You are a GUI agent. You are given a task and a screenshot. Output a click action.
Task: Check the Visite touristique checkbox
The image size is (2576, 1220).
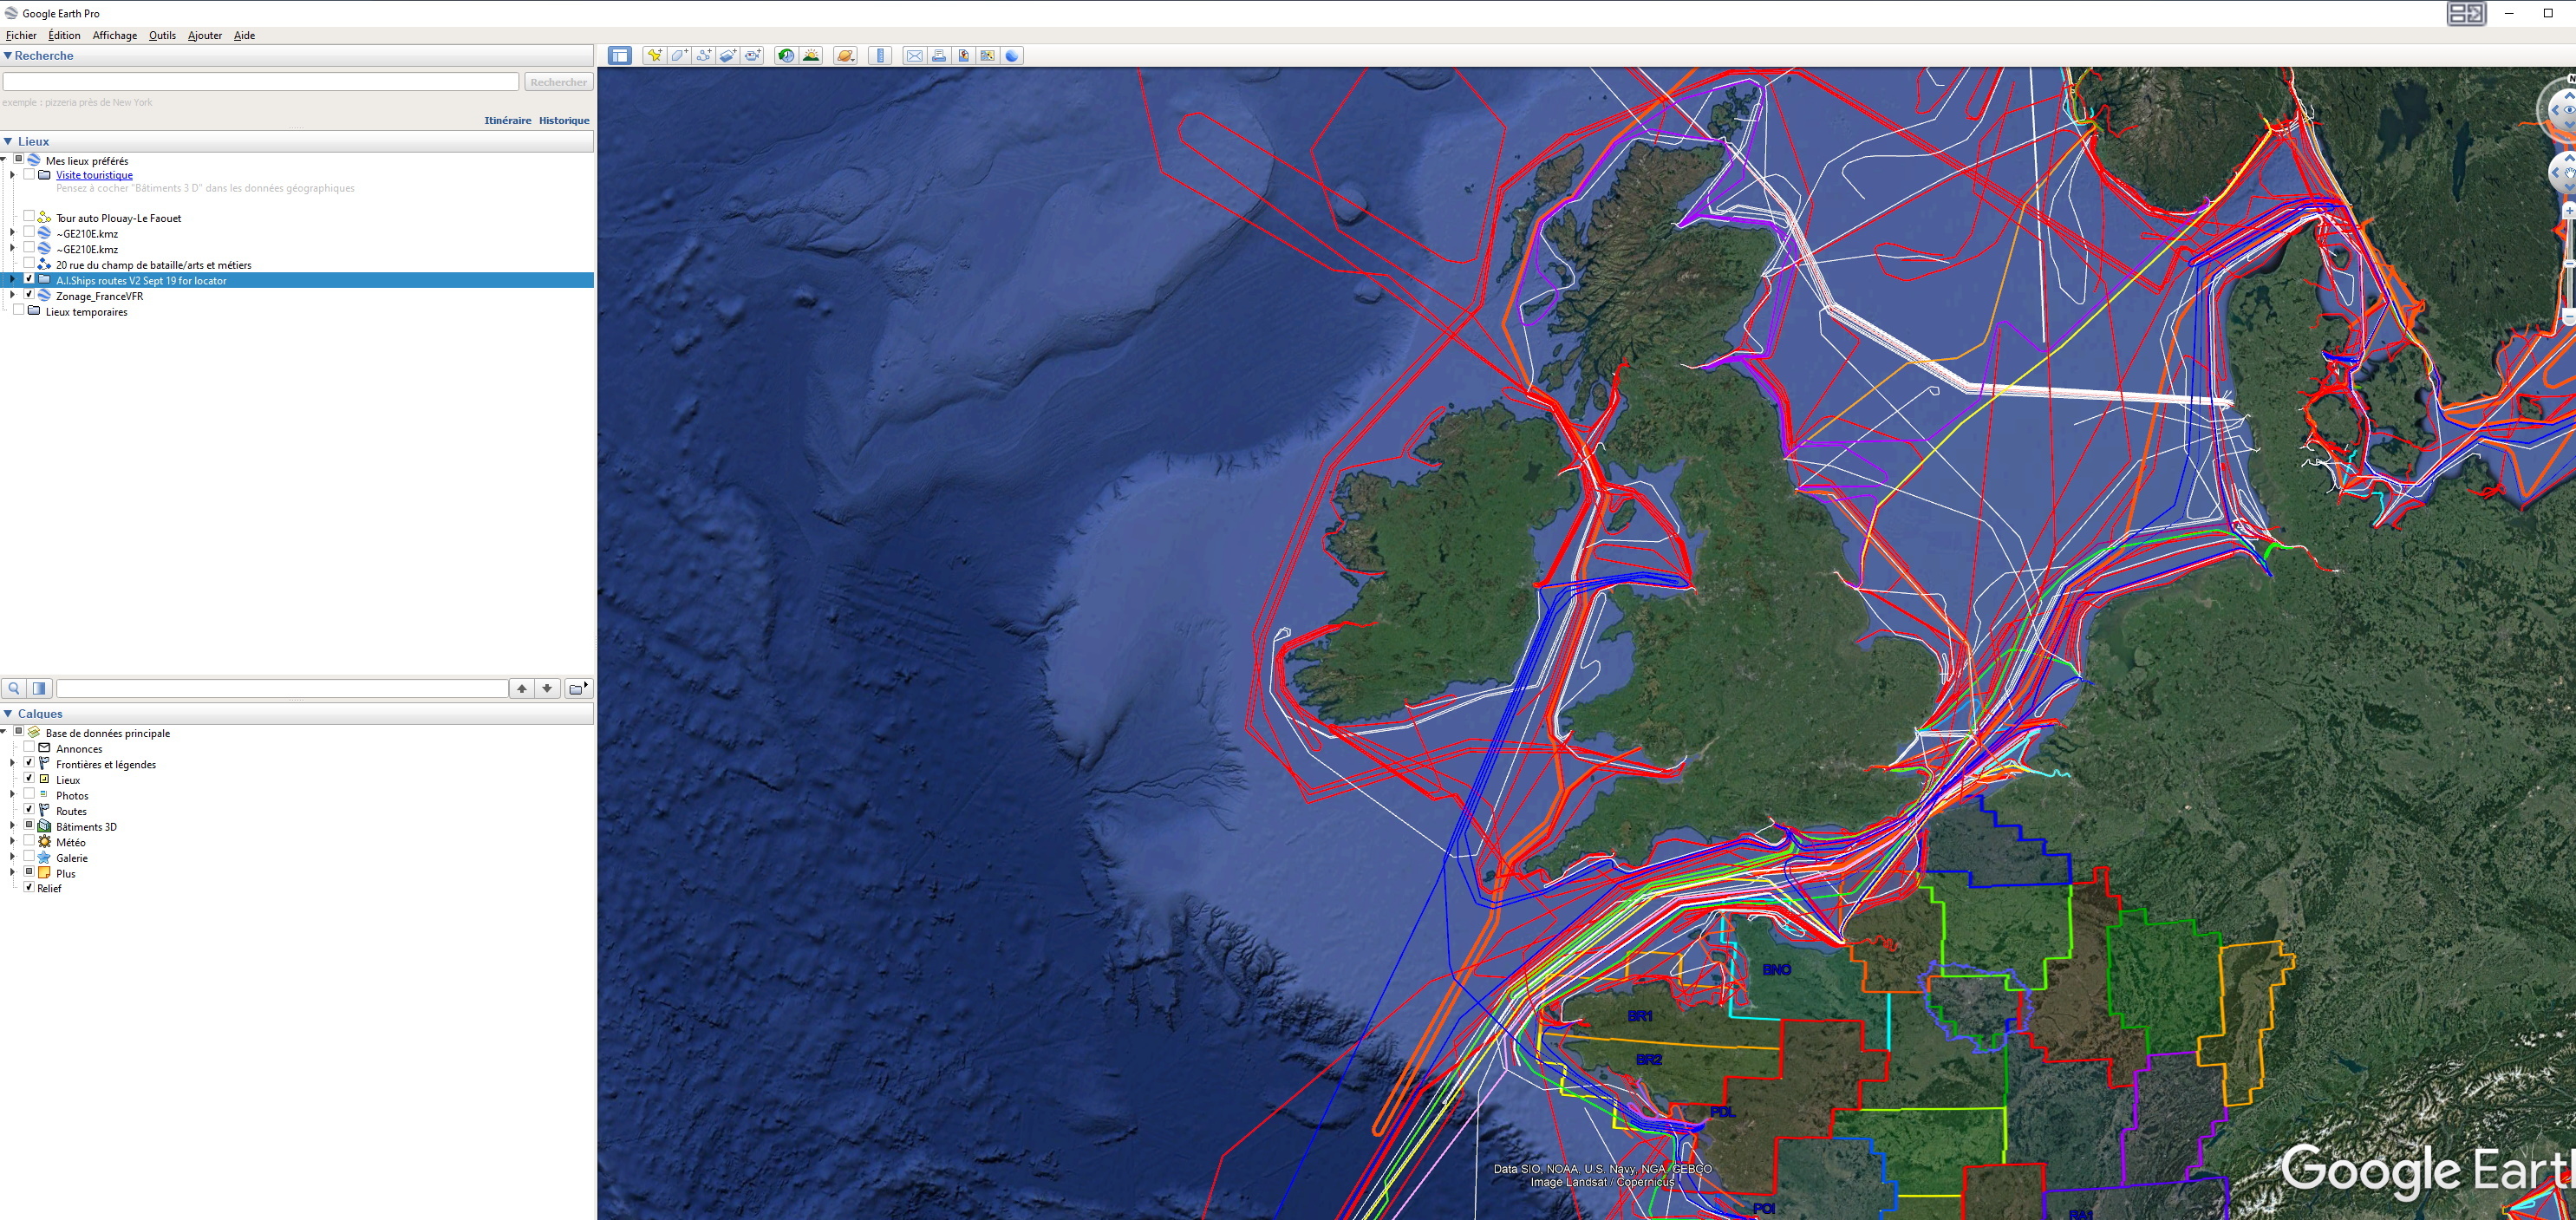point(29,174)
